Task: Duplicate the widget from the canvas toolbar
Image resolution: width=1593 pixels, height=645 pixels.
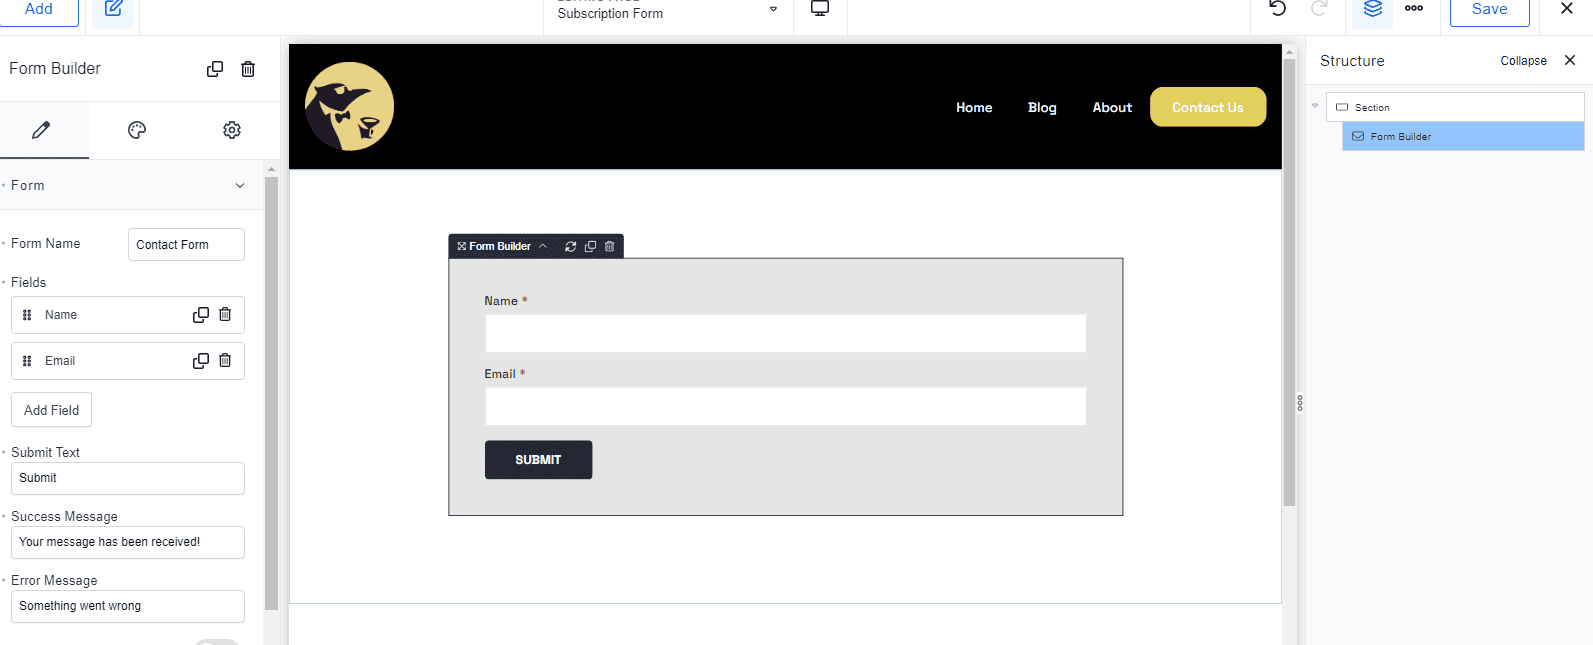Action: click(590, 246)
